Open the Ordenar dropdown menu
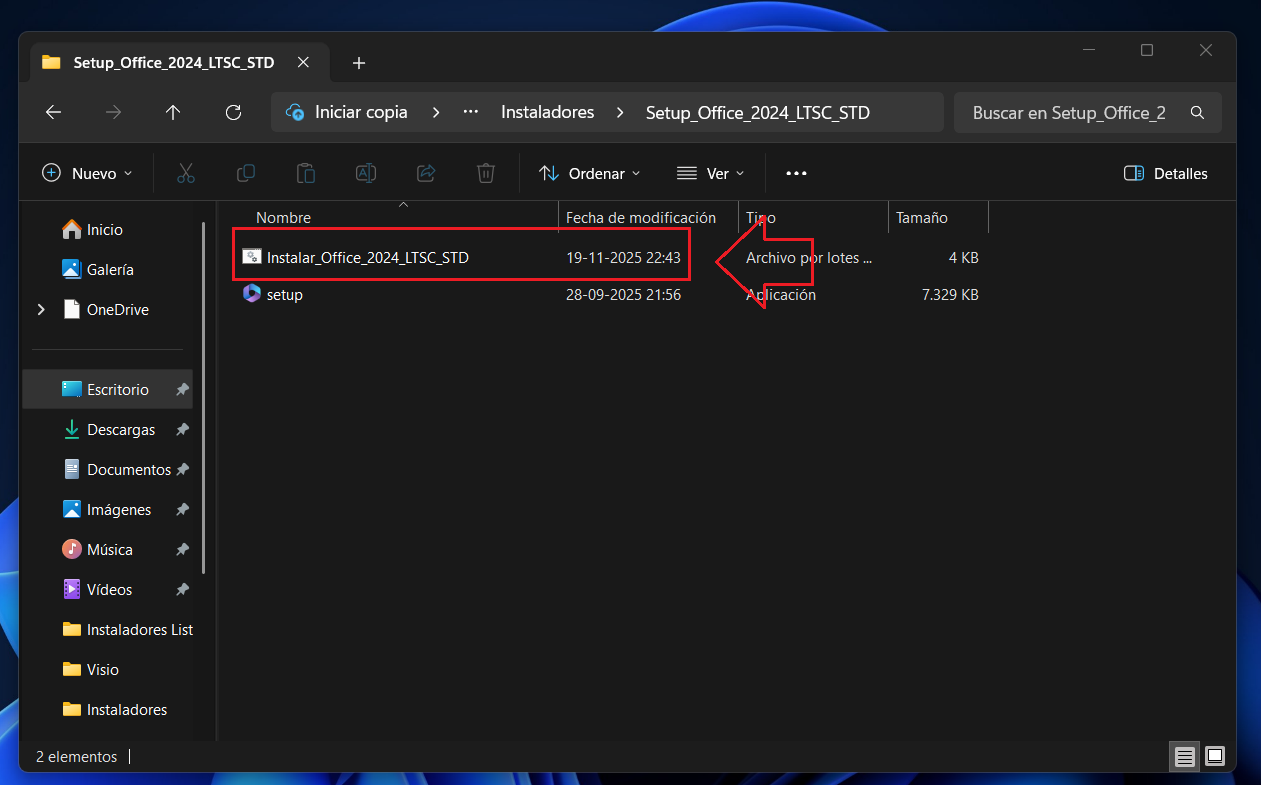Image resolution: width=1261 pixels, height=785 pixels. tap(590, 173)
